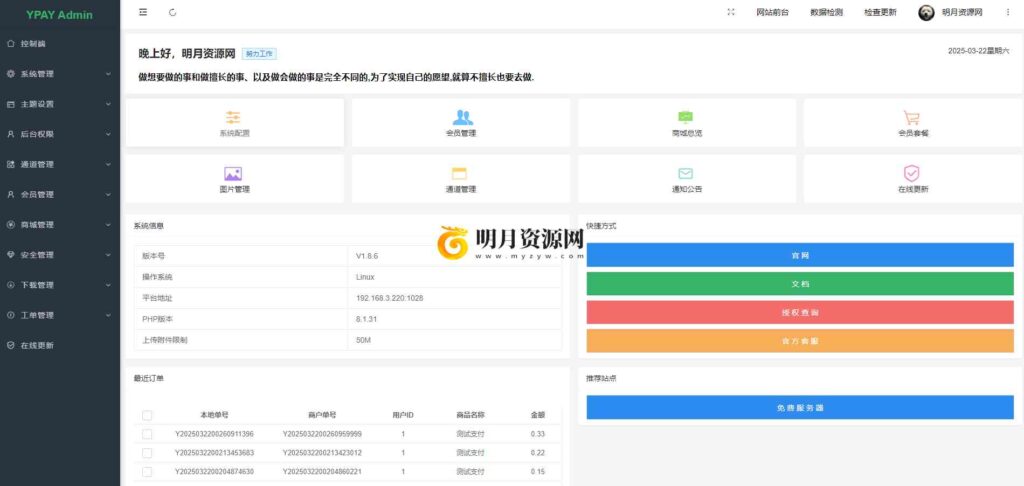Image resolution: width=1024 pixels, height=486 pixels.
Task: Toggle the fullscreen icon
Action: [x=731, y=12]
